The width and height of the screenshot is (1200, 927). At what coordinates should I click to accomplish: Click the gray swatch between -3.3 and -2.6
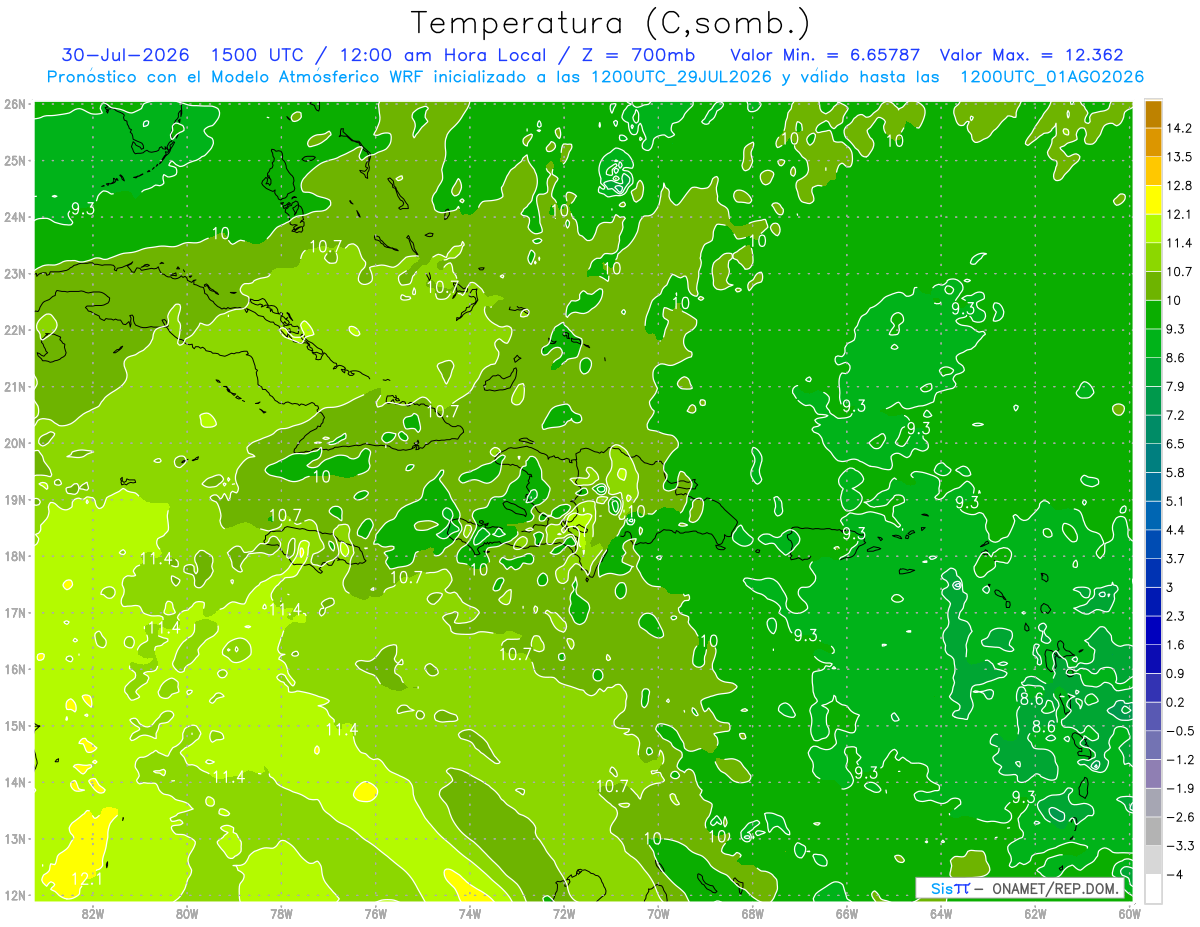pyautogui.click(x=1153, y=831)
